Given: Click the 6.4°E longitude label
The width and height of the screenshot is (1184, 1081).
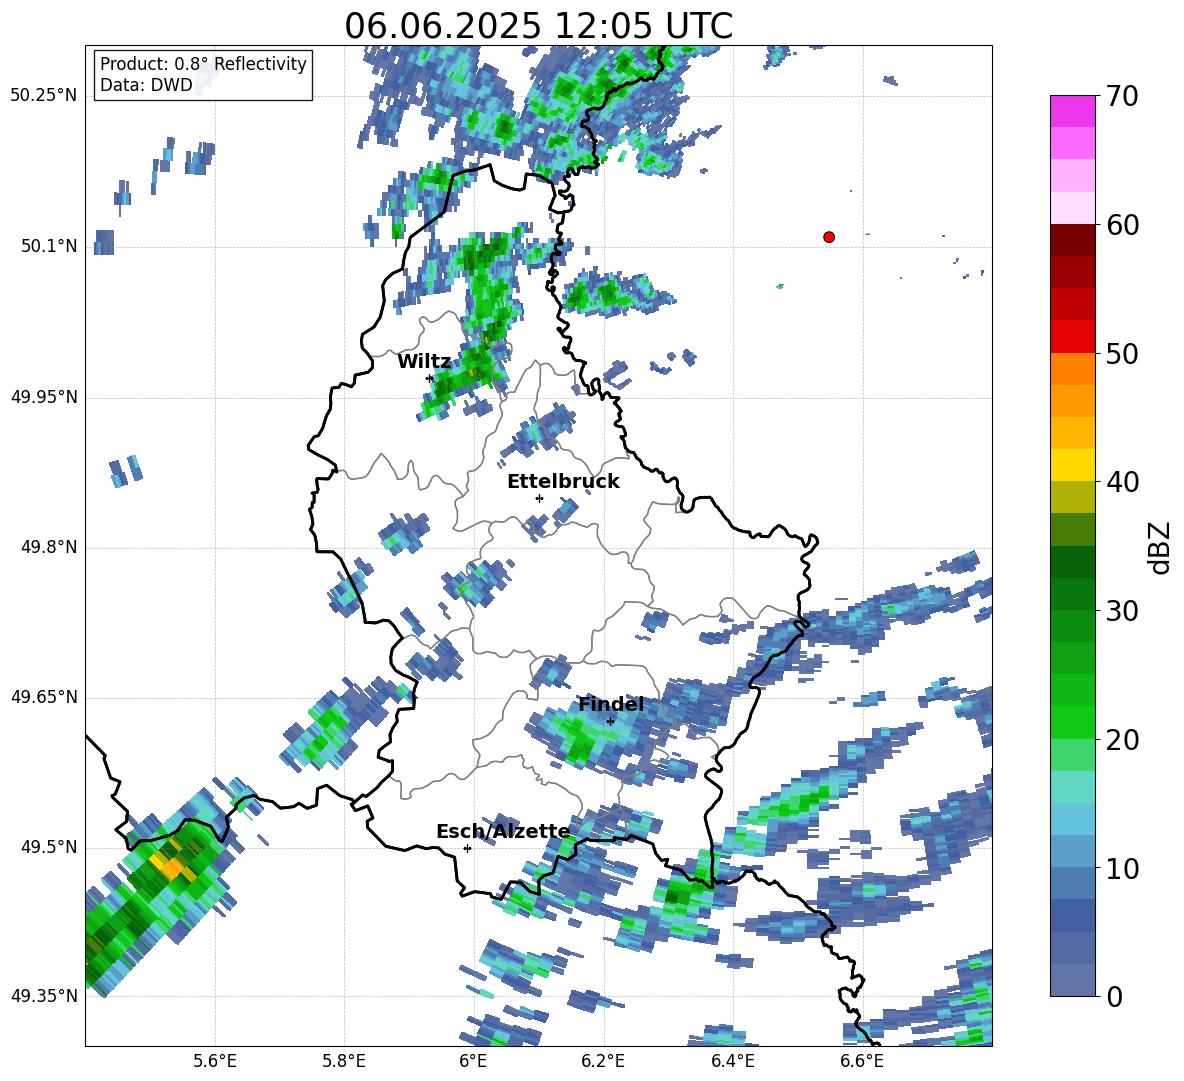Looking at the screenshot, I should pos(732,1061).
